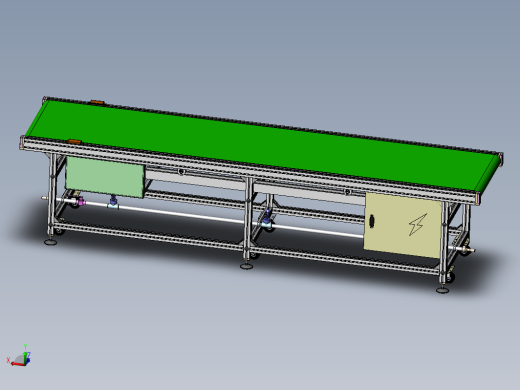Select the leveling foot under the left leg
520x390 pixels.
51,242
